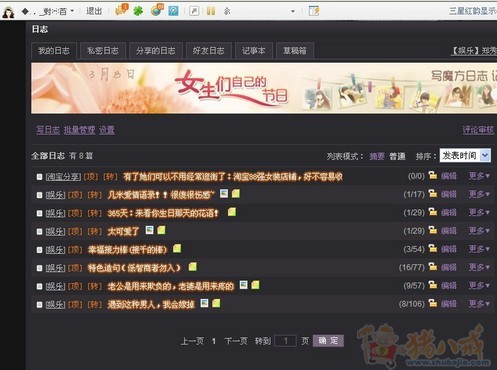Screen dimensions: 497x370
Task: Open the 发表时间 sort order dropdown
Action: [465, 155]
